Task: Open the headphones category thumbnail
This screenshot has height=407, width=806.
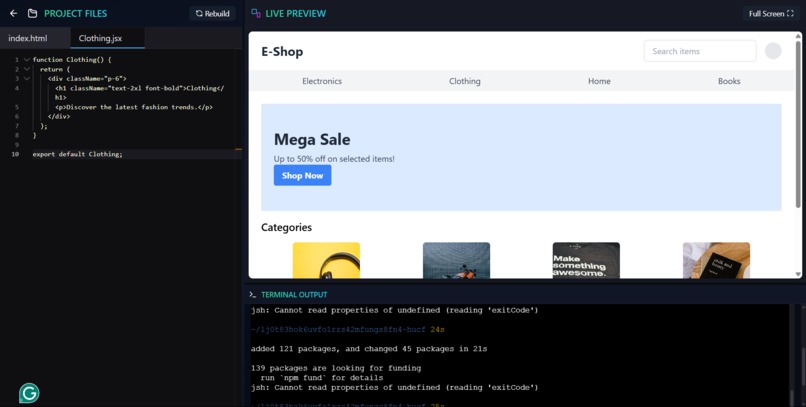Action: coord(326,261)
